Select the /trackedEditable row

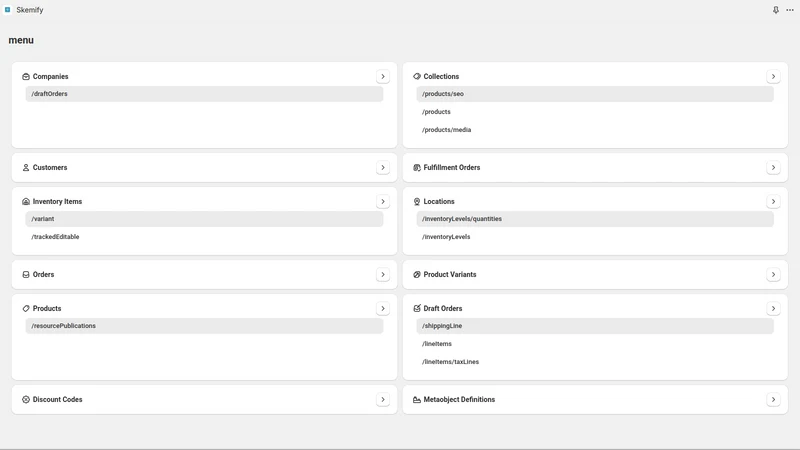(204, 237)
